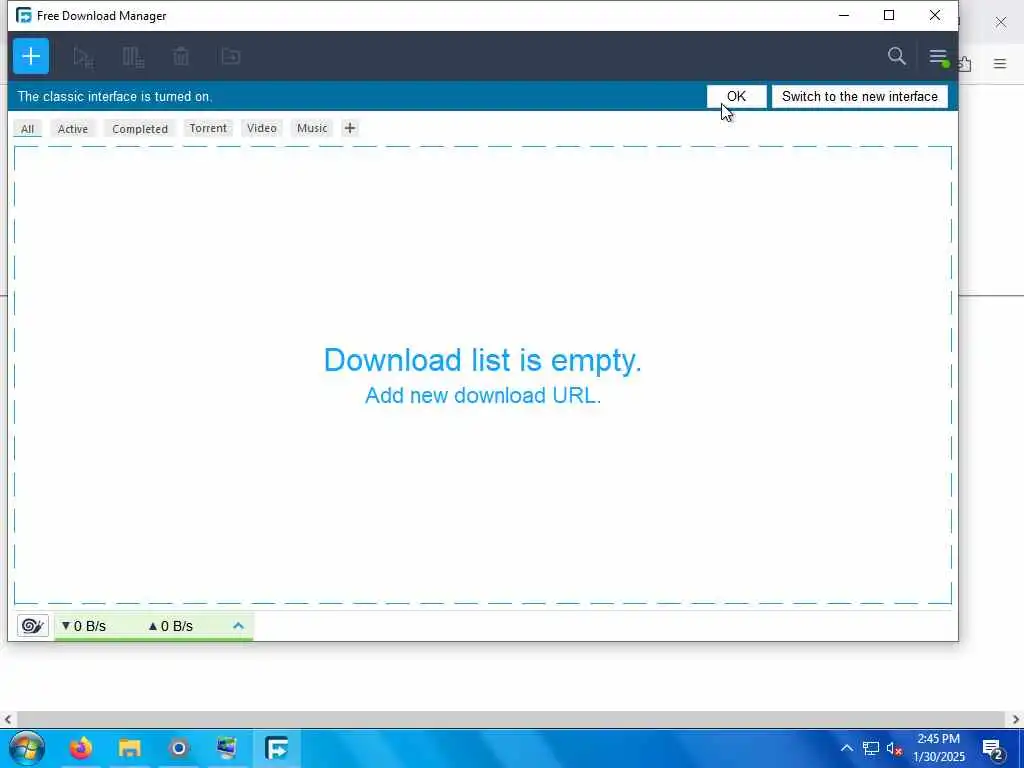Click Free Download Manager taskbar icon
The width and height of the screenshot is (1024, 768).
click(277, 748)
